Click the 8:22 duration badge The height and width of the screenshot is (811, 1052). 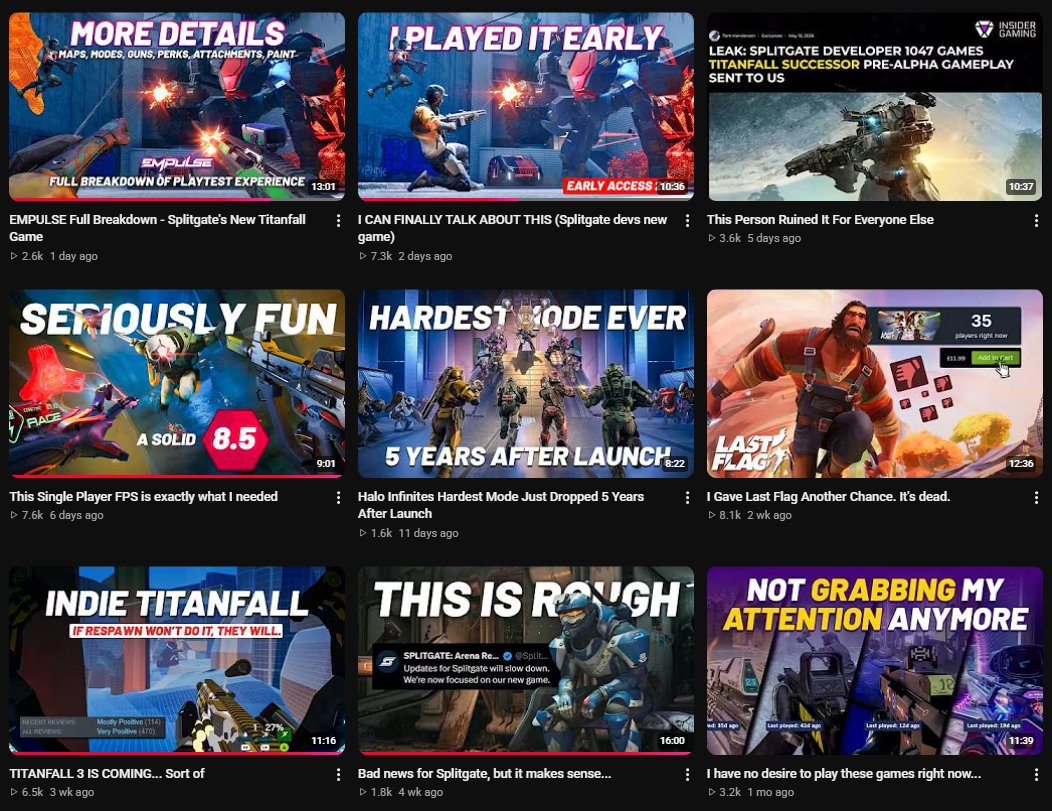[675, 464]
